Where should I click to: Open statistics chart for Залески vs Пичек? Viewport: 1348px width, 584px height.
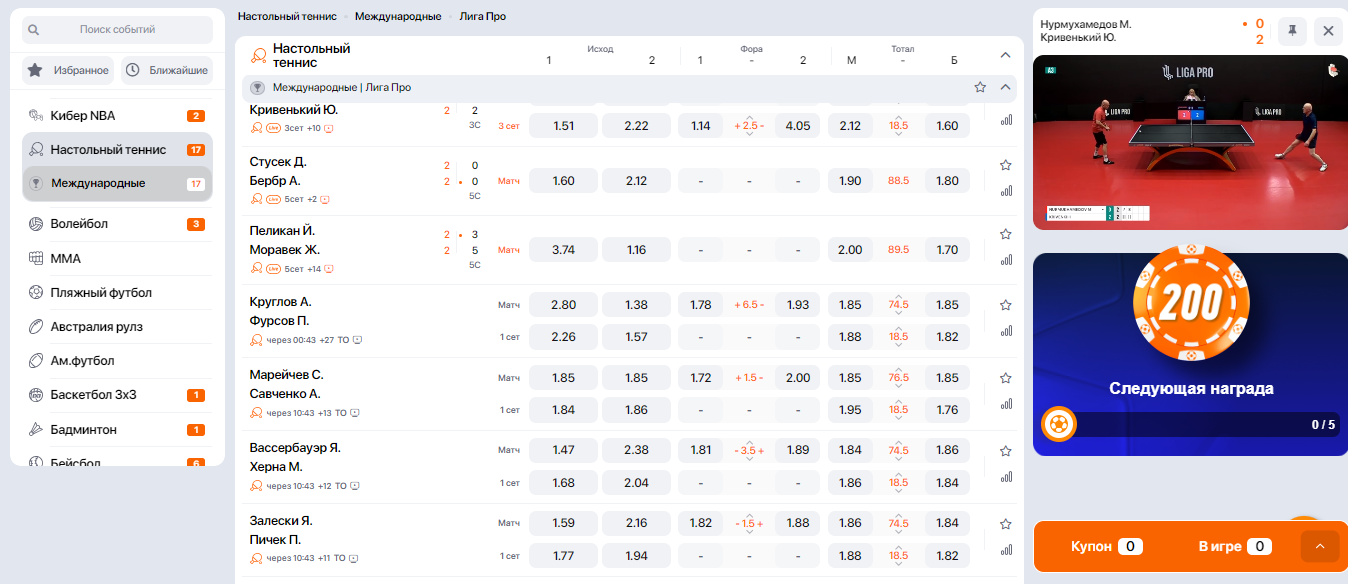pyautogui.click(x=1006, y=549)
